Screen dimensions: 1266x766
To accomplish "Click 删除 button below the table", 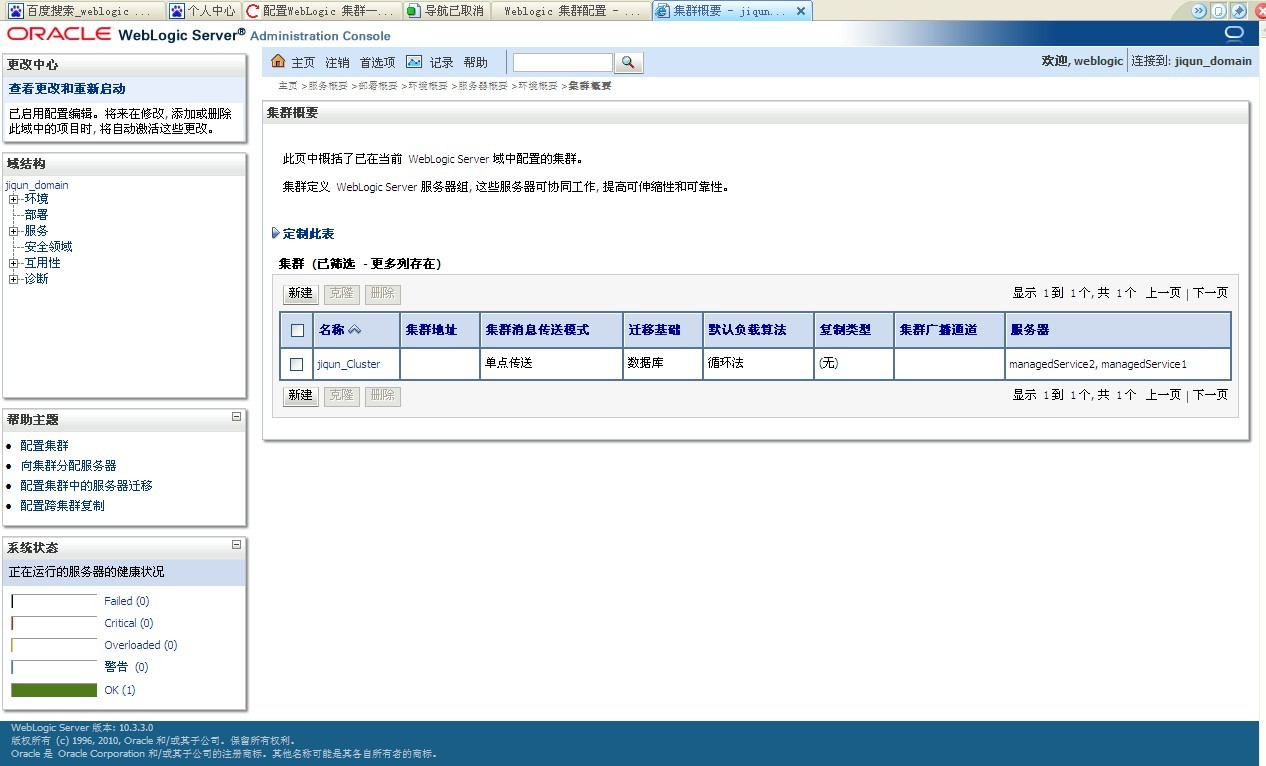I will 382,396.
